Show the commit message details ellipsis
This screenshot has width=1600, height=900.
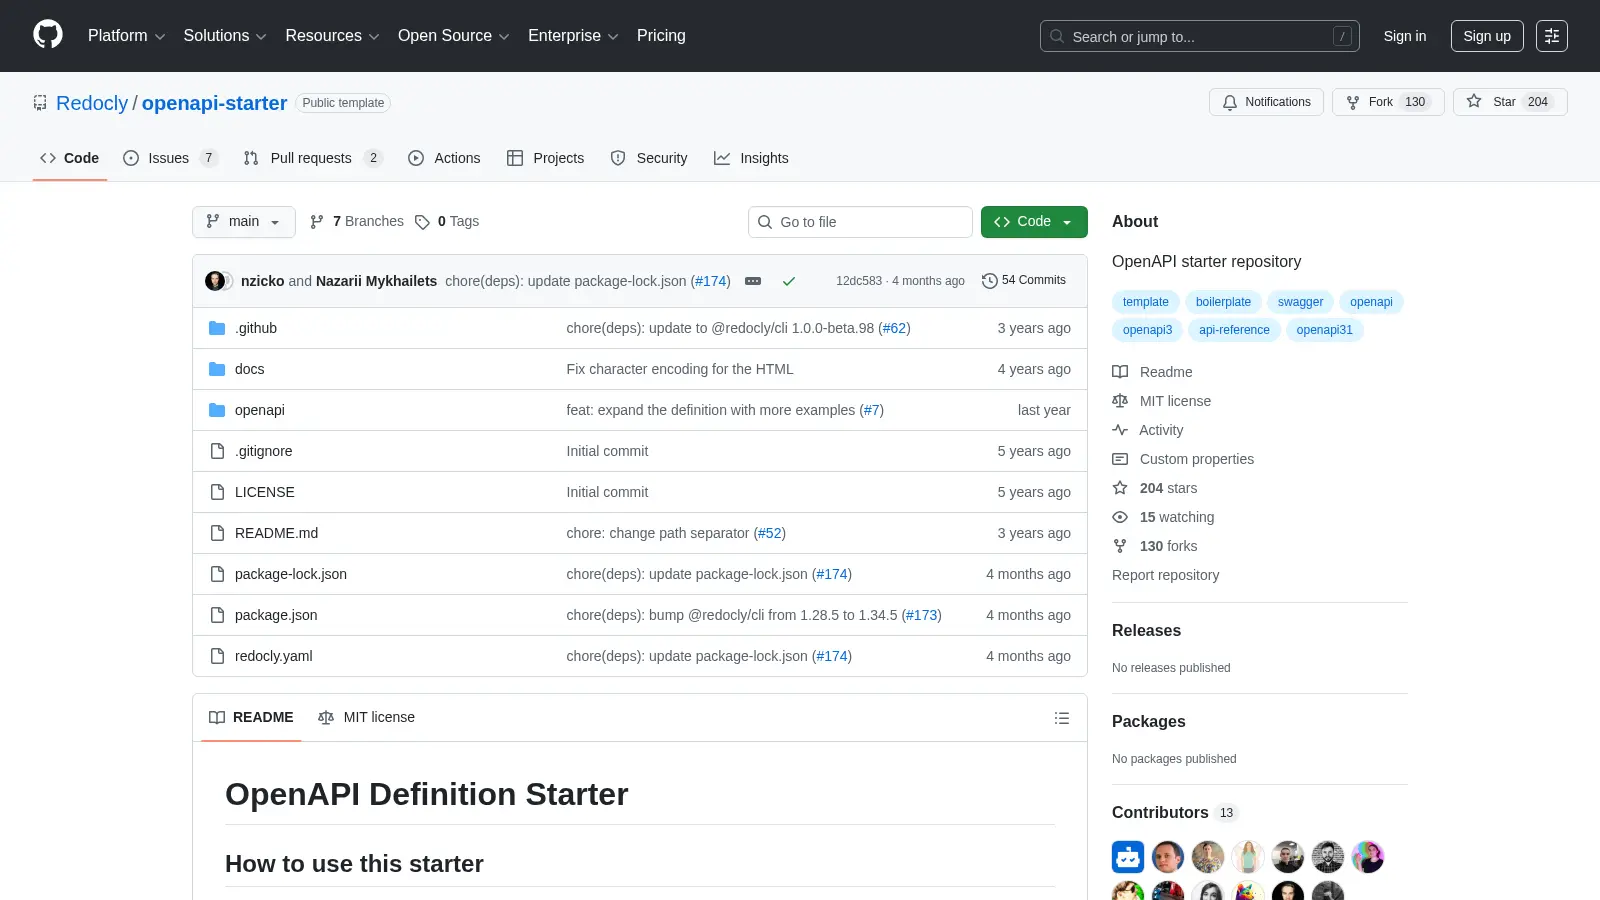(753, 281)
